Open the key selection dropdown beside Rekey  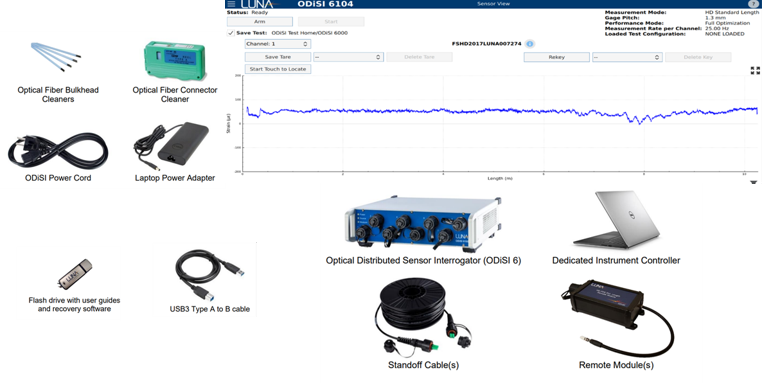pos(627,57)
